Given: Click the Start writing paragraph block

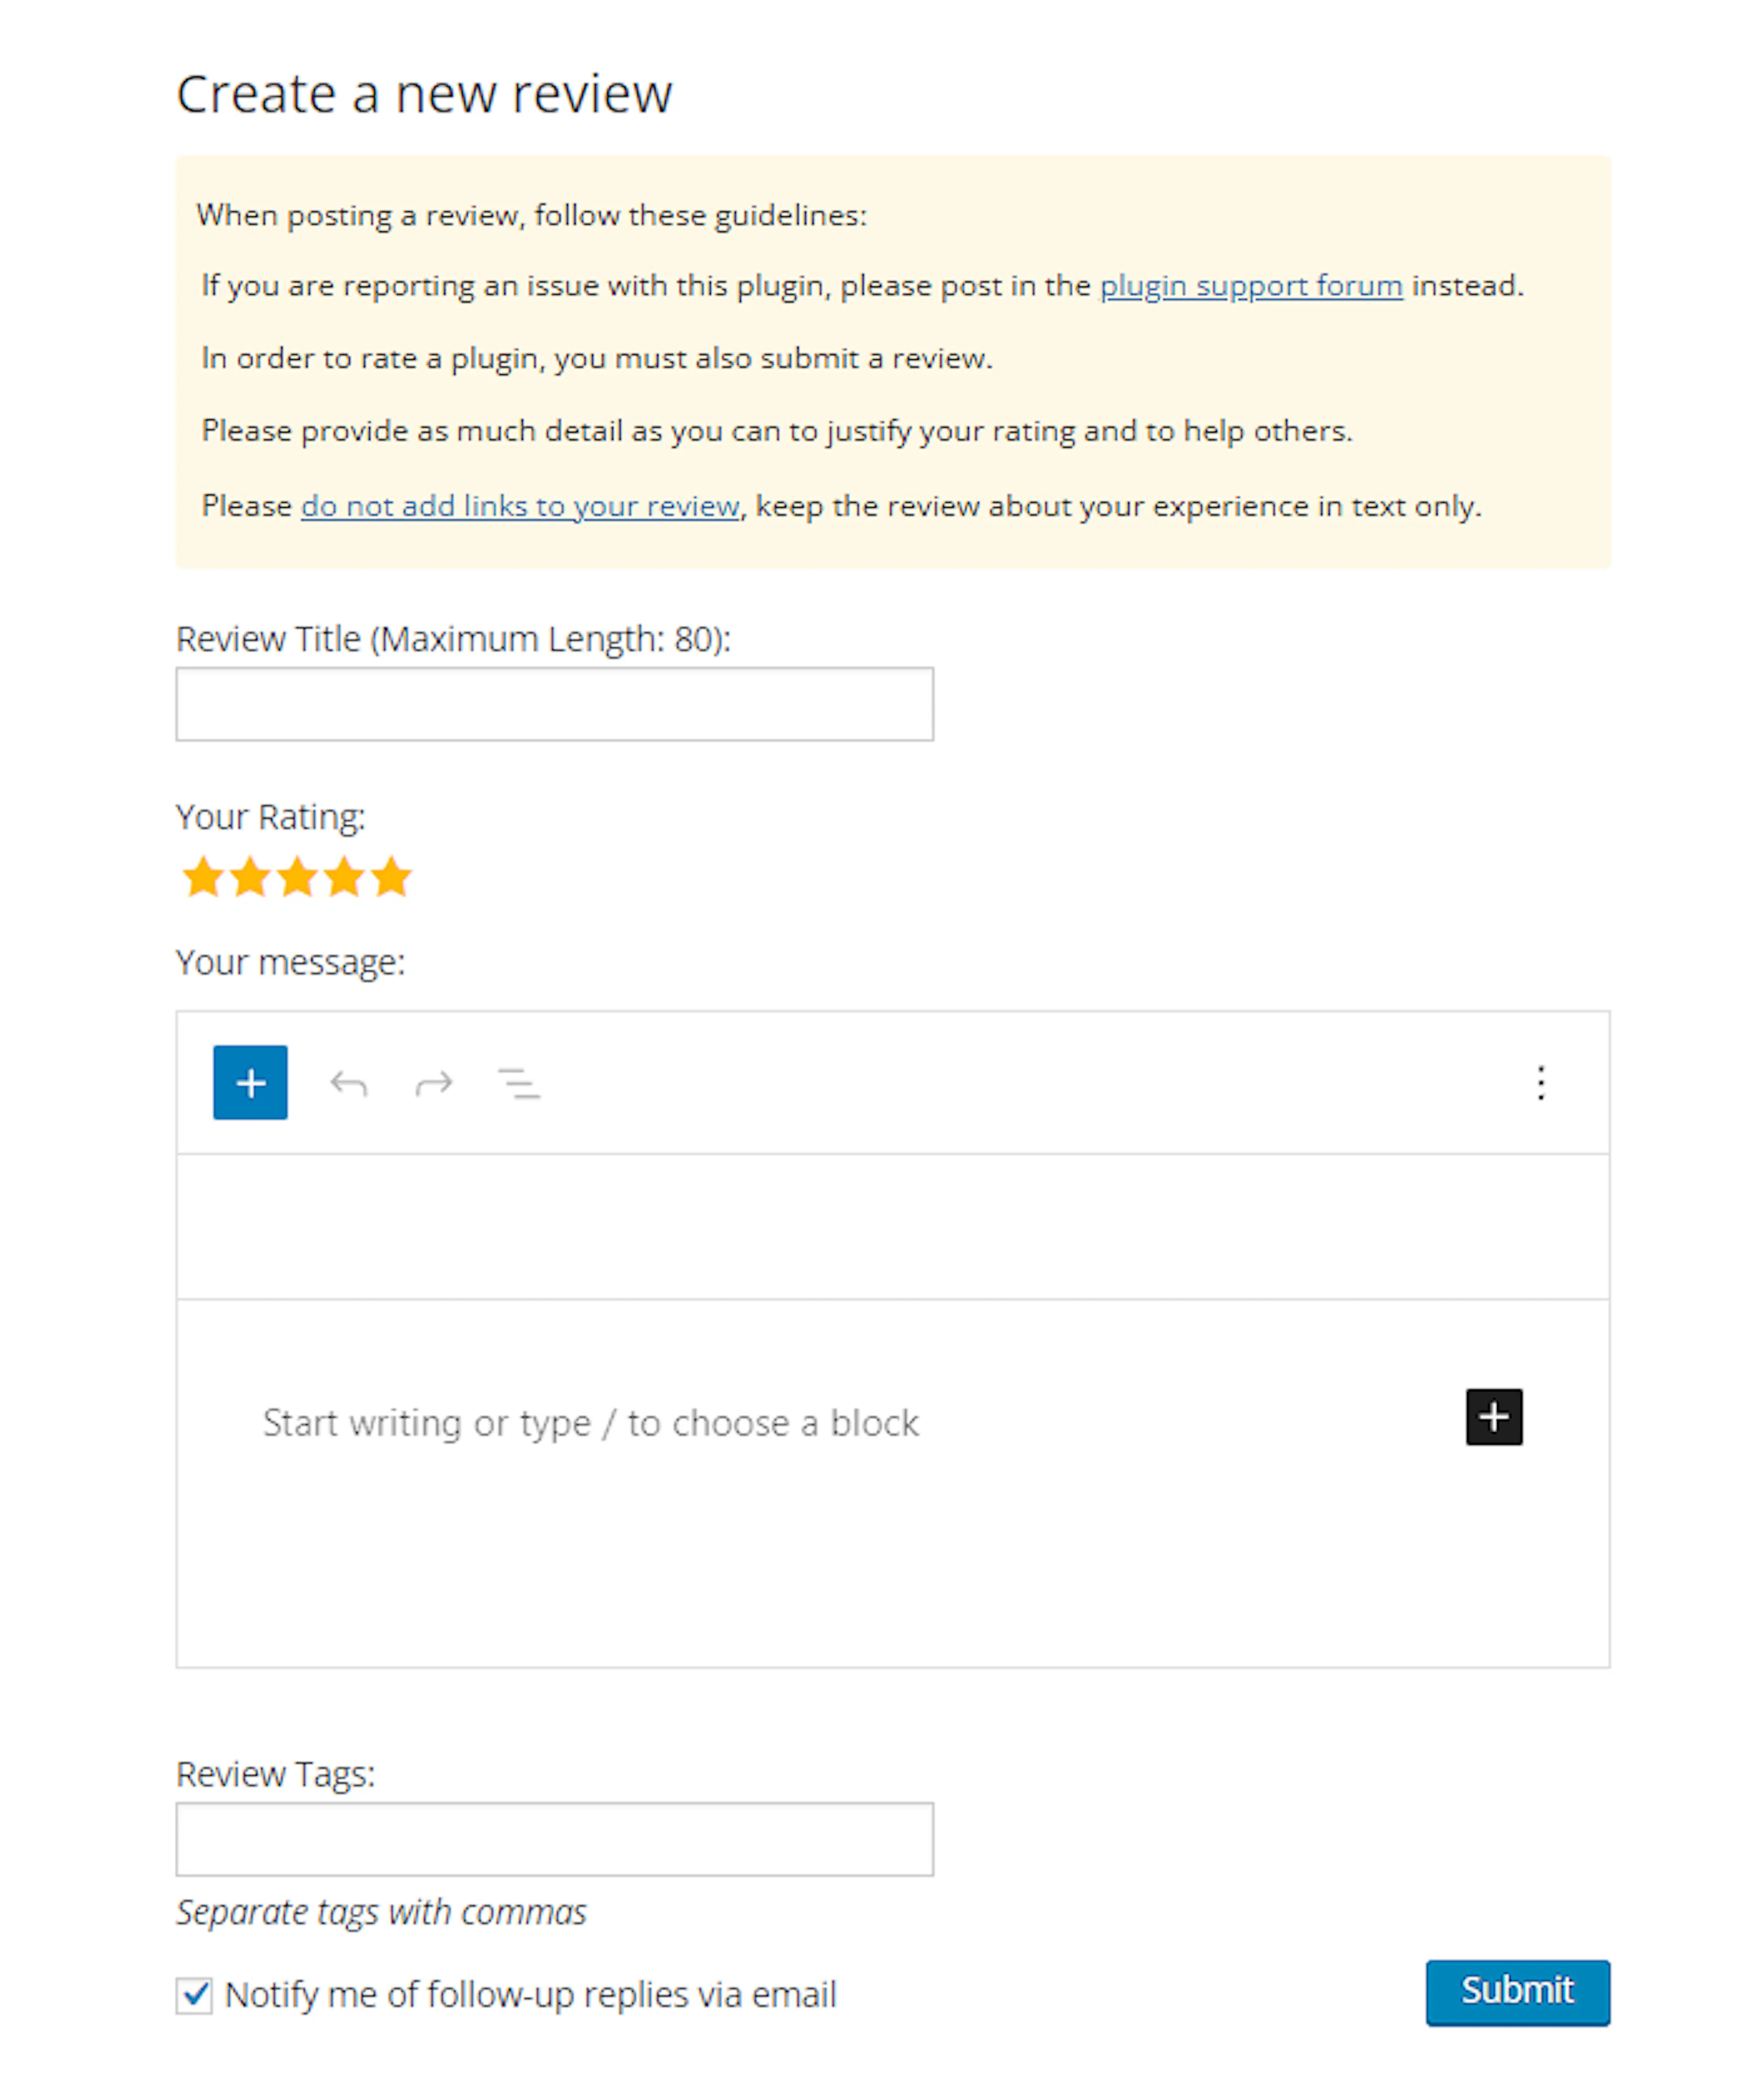Looking at the screenshot, I should pos(590,1423).
